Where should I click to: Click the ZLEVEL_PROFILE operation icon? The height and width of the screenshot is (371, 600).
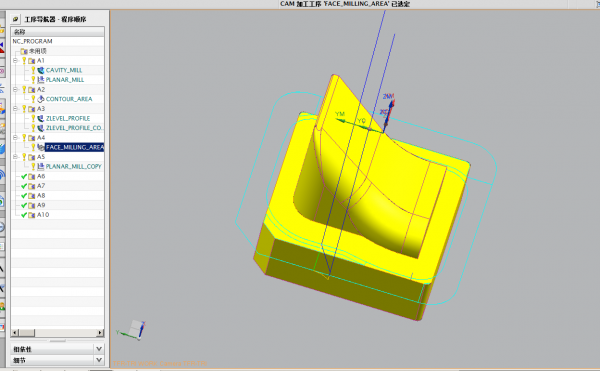[41, 119]
